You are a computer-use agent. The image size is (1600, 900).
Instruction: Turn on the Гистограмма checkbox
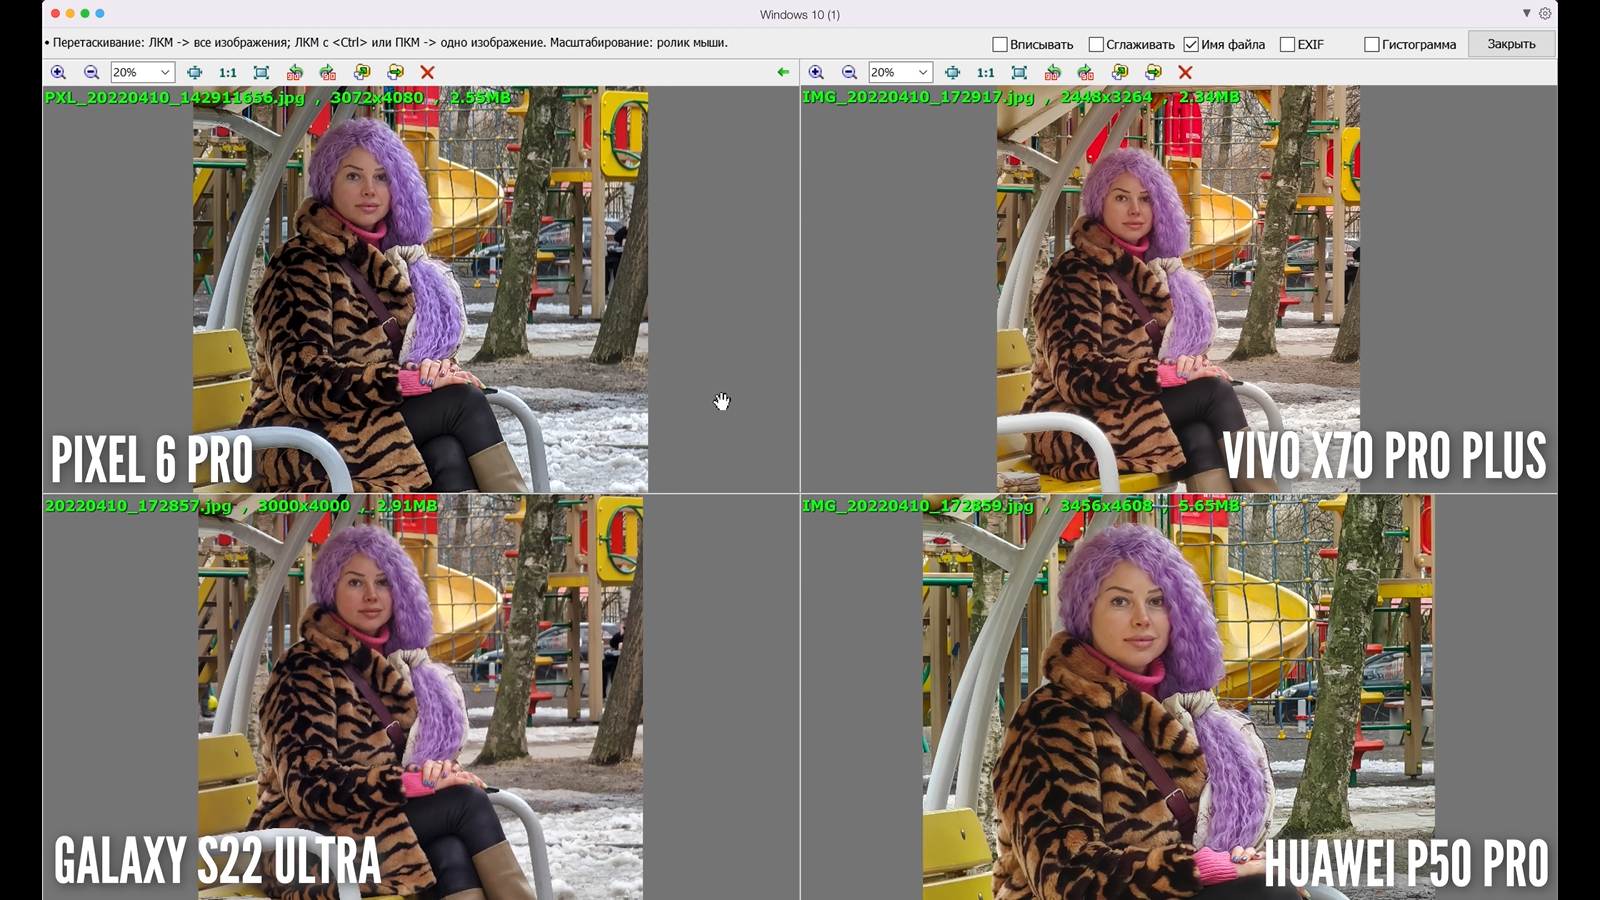(1372, 44)
